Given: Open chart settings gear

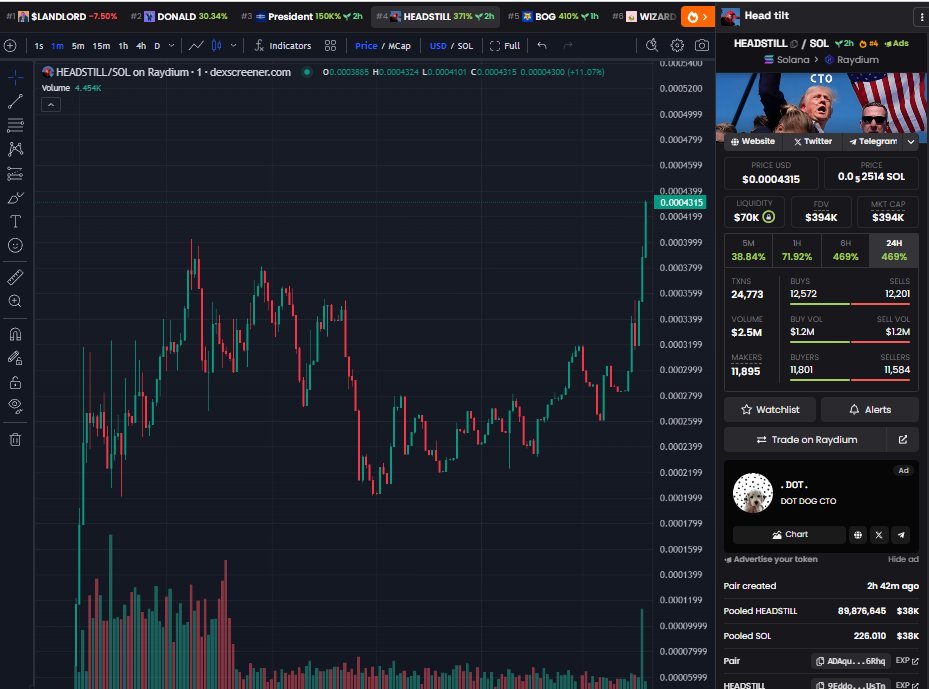Looking at the screenshot, I should click(677, 46).
